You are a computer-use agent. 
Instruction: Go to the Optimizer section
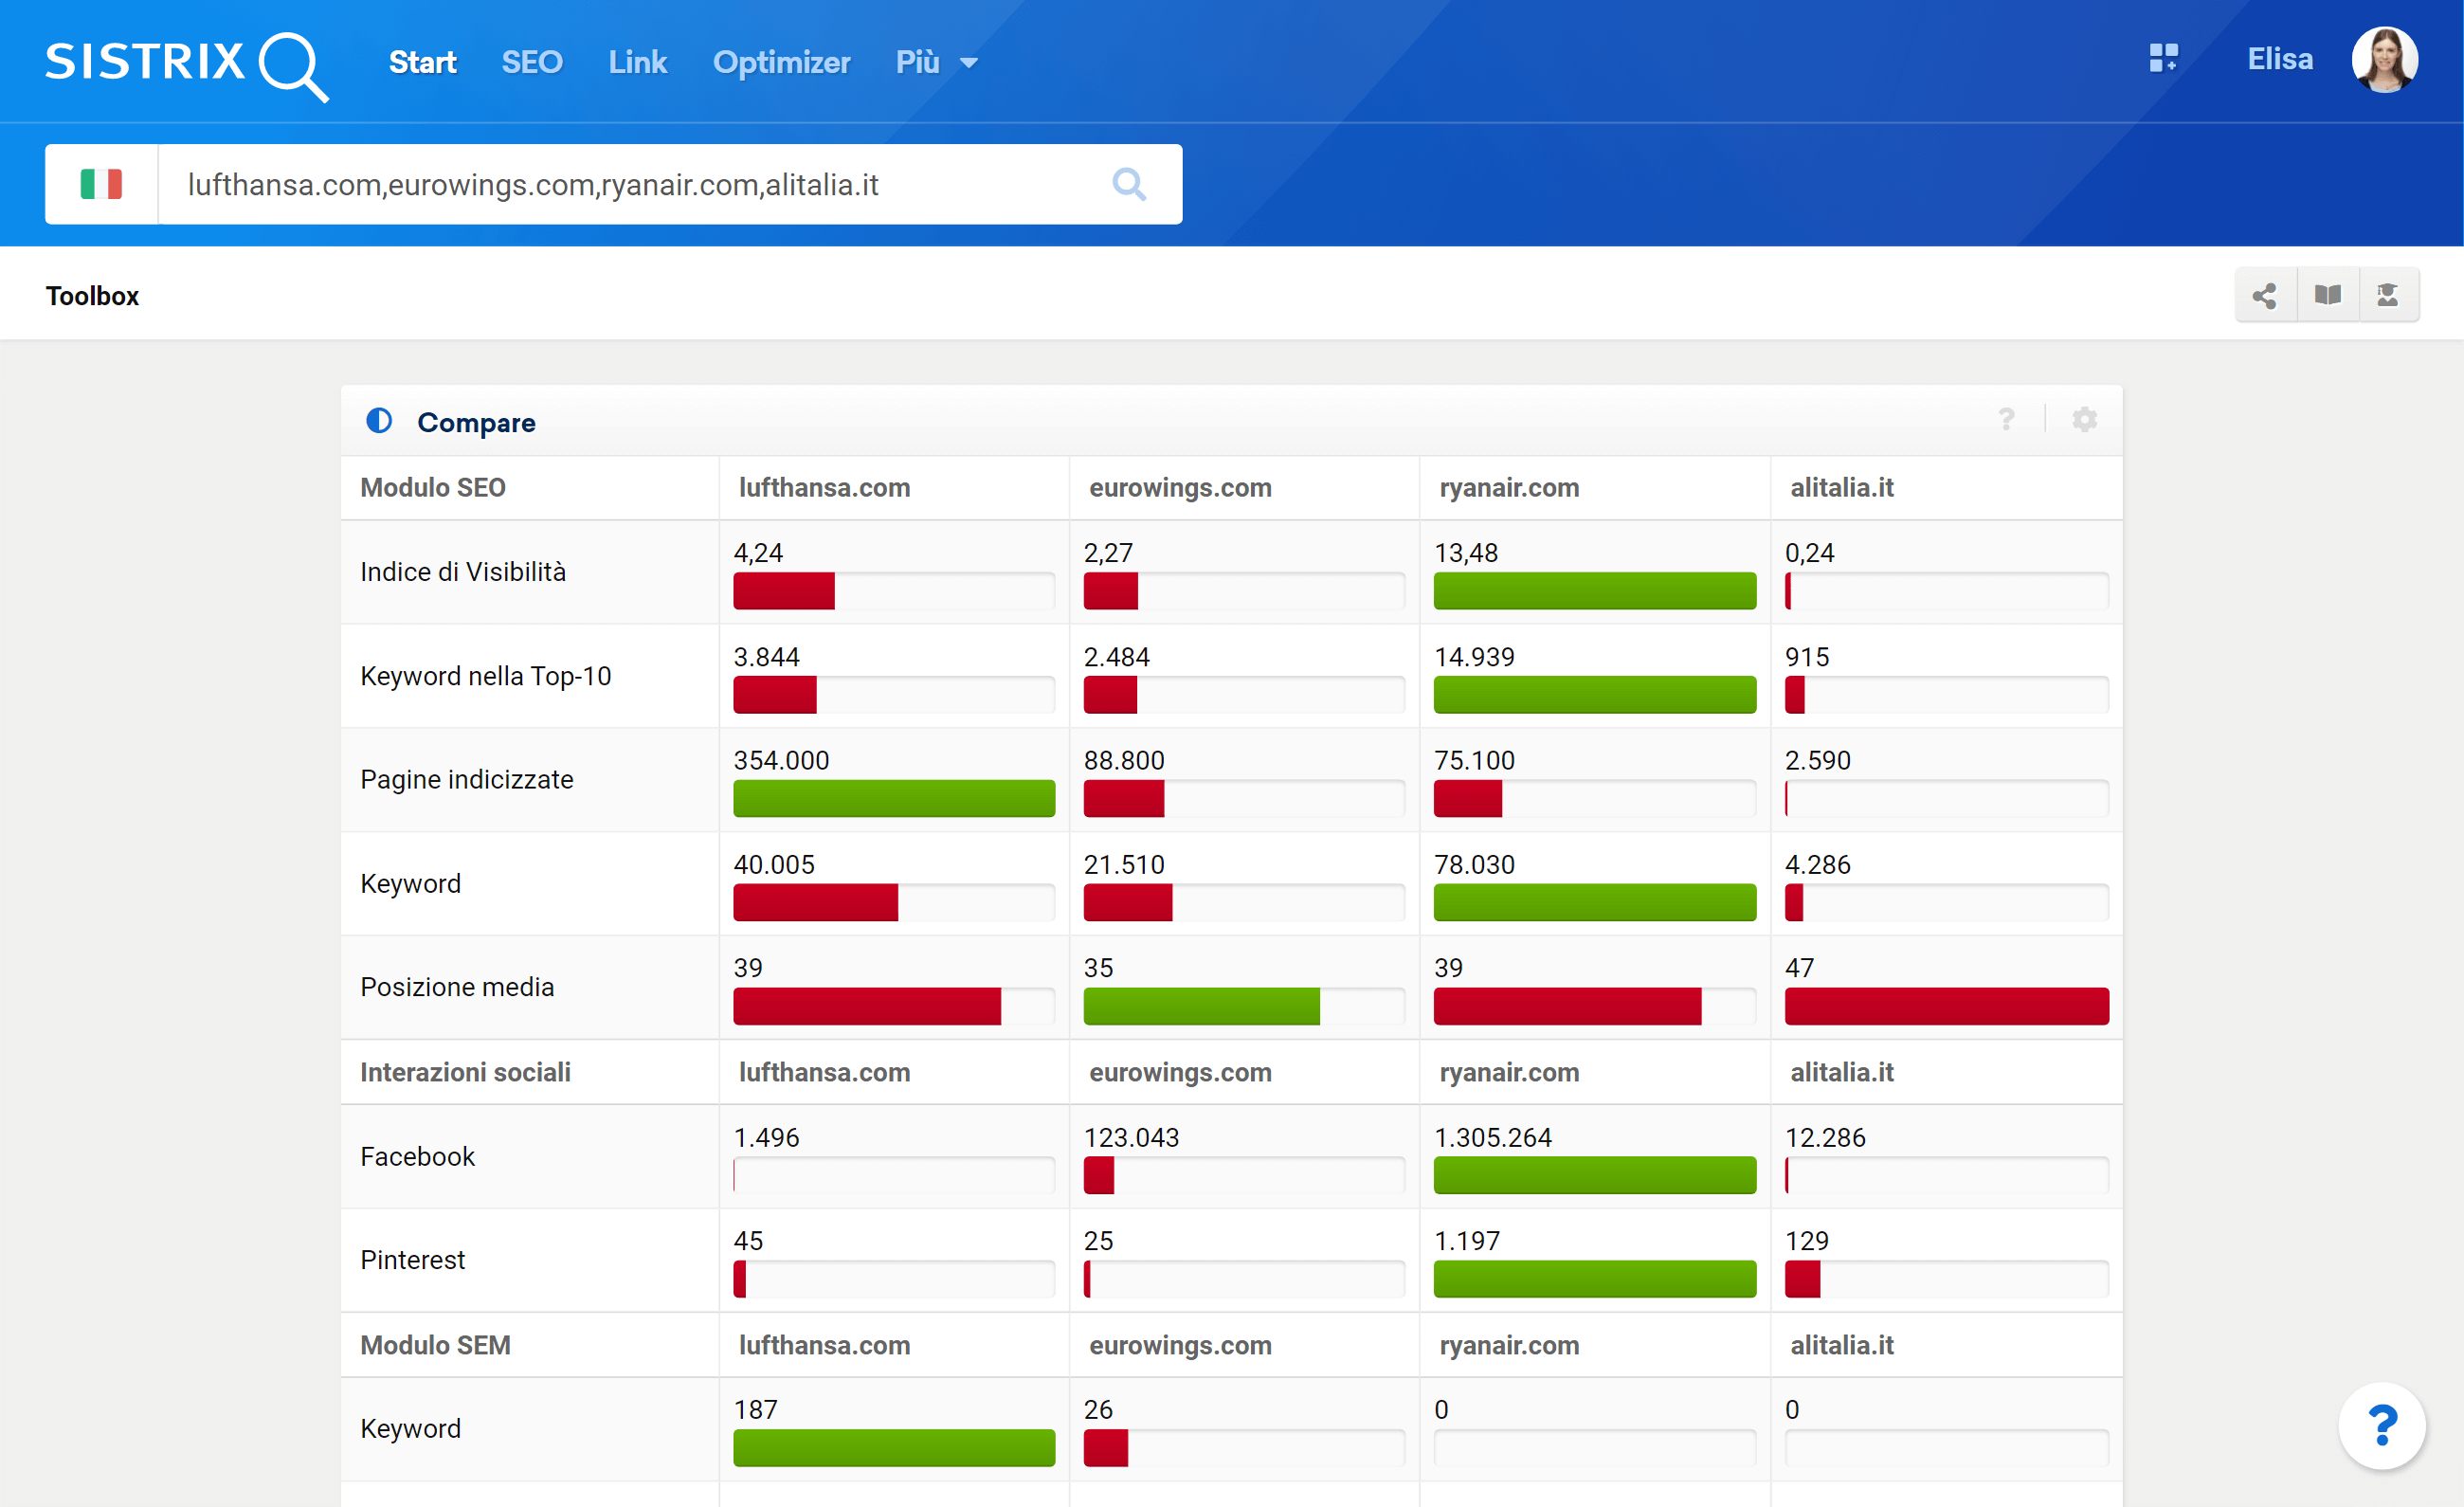point(781,62)
